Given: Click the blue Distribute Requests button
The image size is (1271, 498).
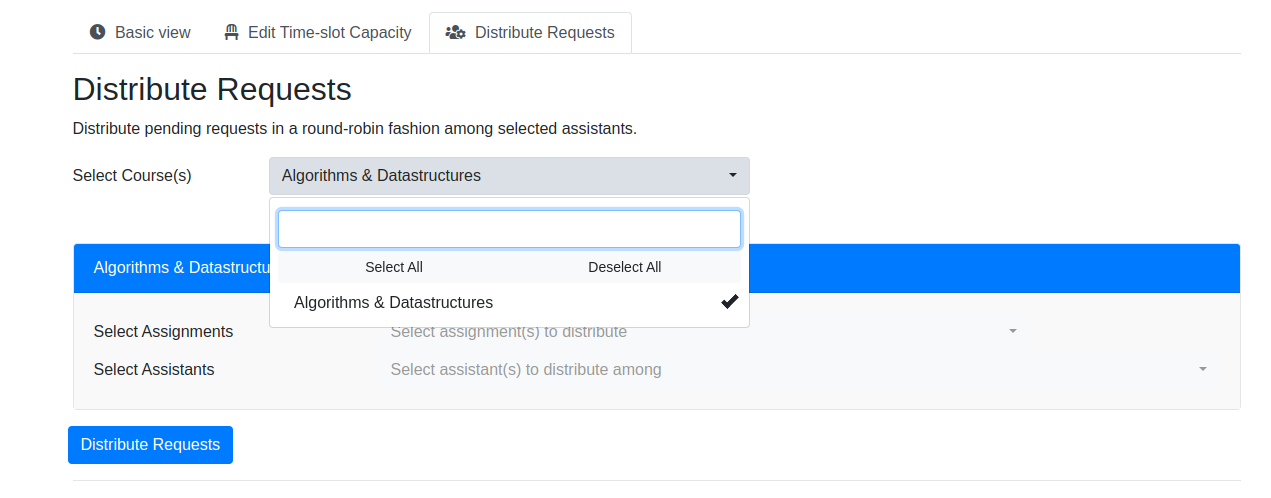Looking at the screenshot, I should click(150, 445).
